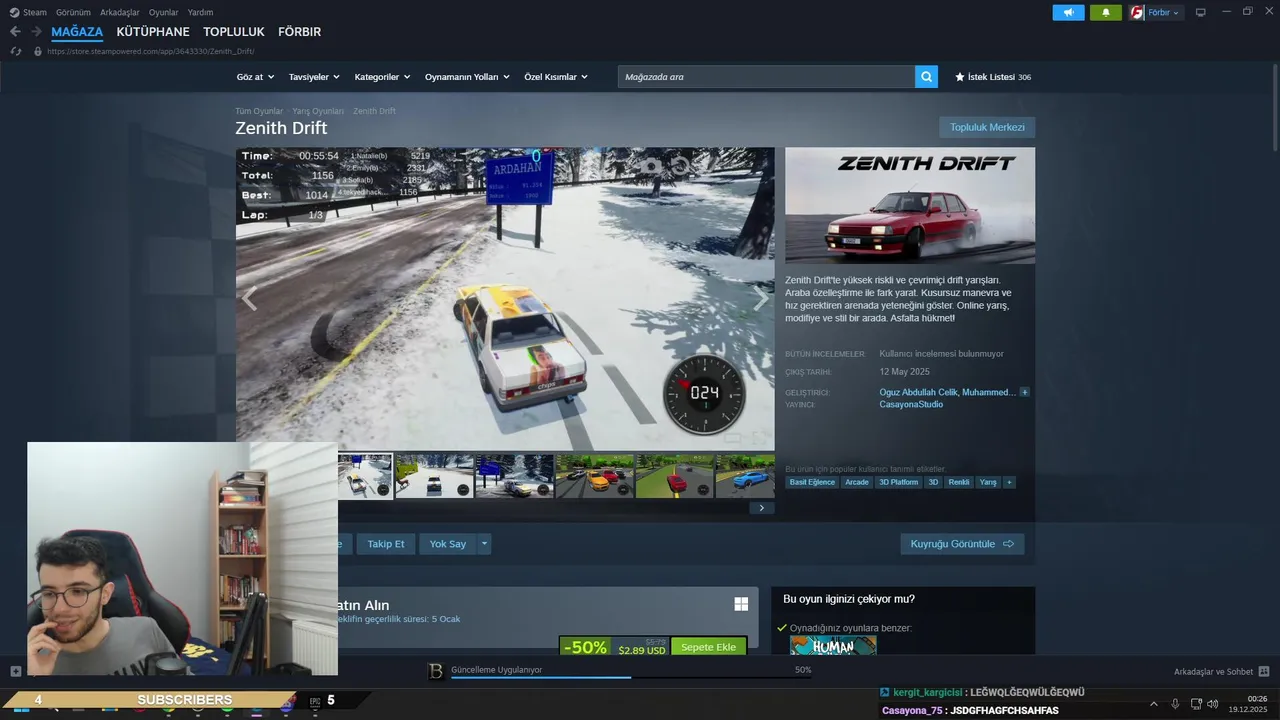Select the Renkli tag
Screen dimensions: 1280x720
(x=959, y=482)
